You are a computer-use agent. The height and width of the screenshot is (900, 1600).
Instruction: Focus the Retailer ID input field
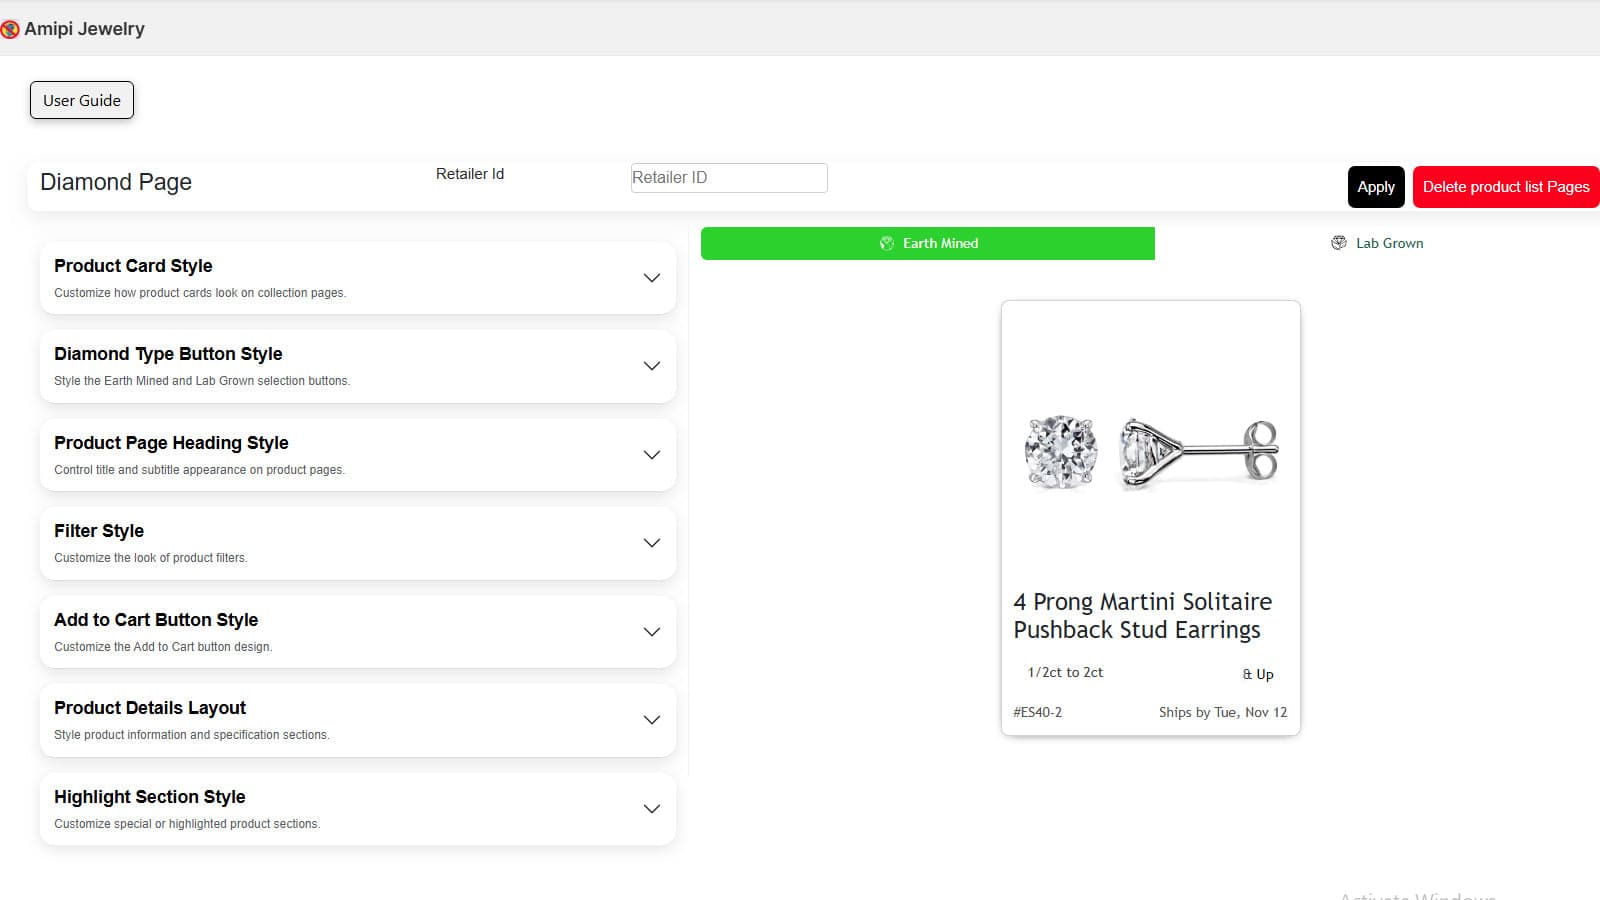(729, 177)
